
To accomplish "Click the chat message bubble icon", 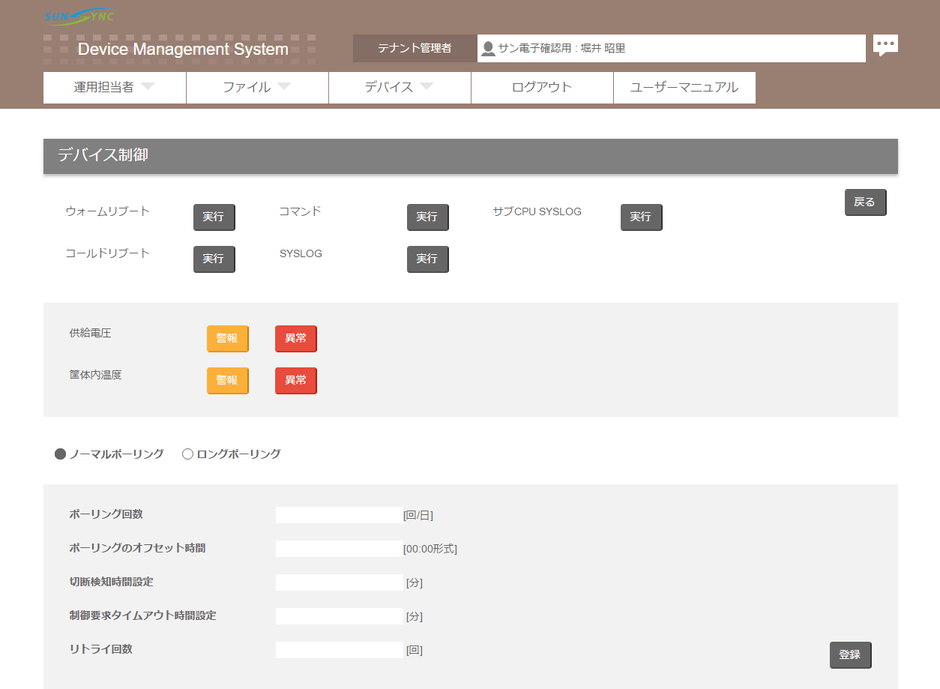I will click(x=885, y=46).
